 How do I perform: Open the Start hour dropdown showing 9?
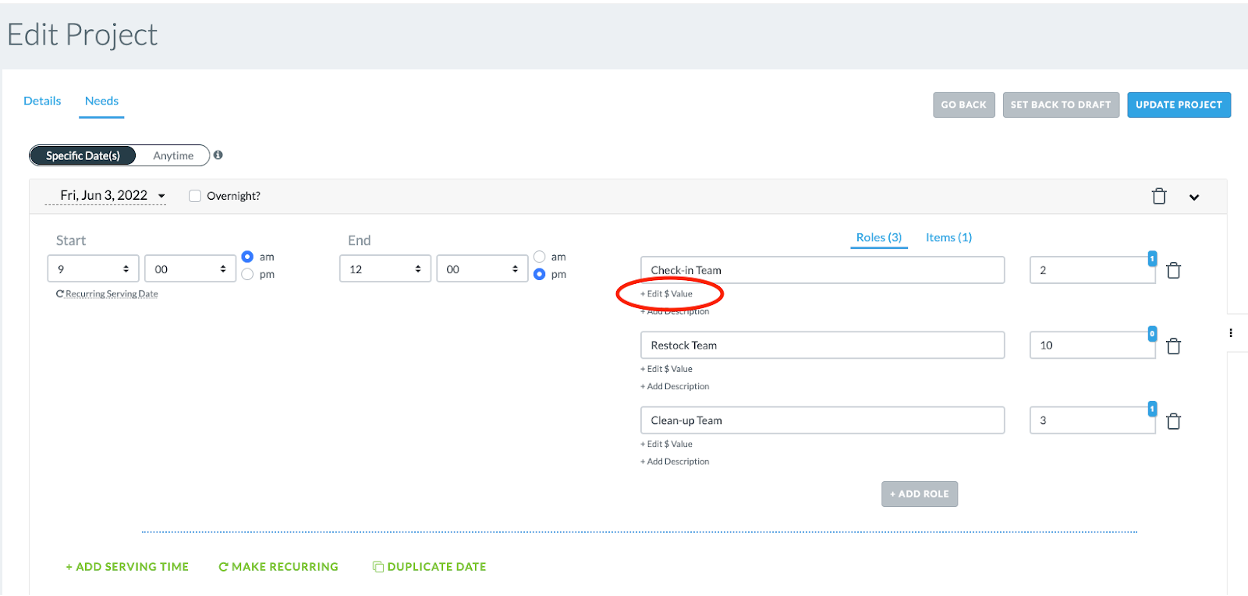[x=93, y=269]
